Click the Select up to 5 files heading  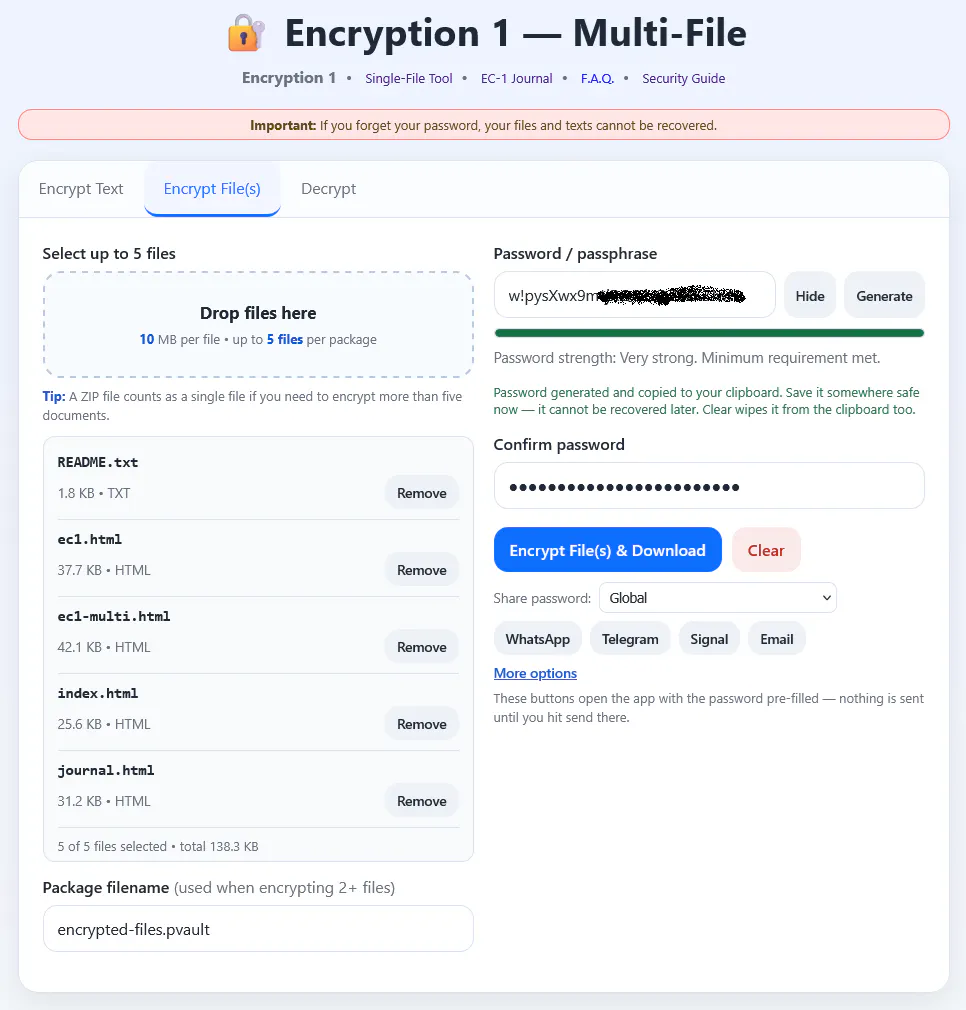click(109, 254)
